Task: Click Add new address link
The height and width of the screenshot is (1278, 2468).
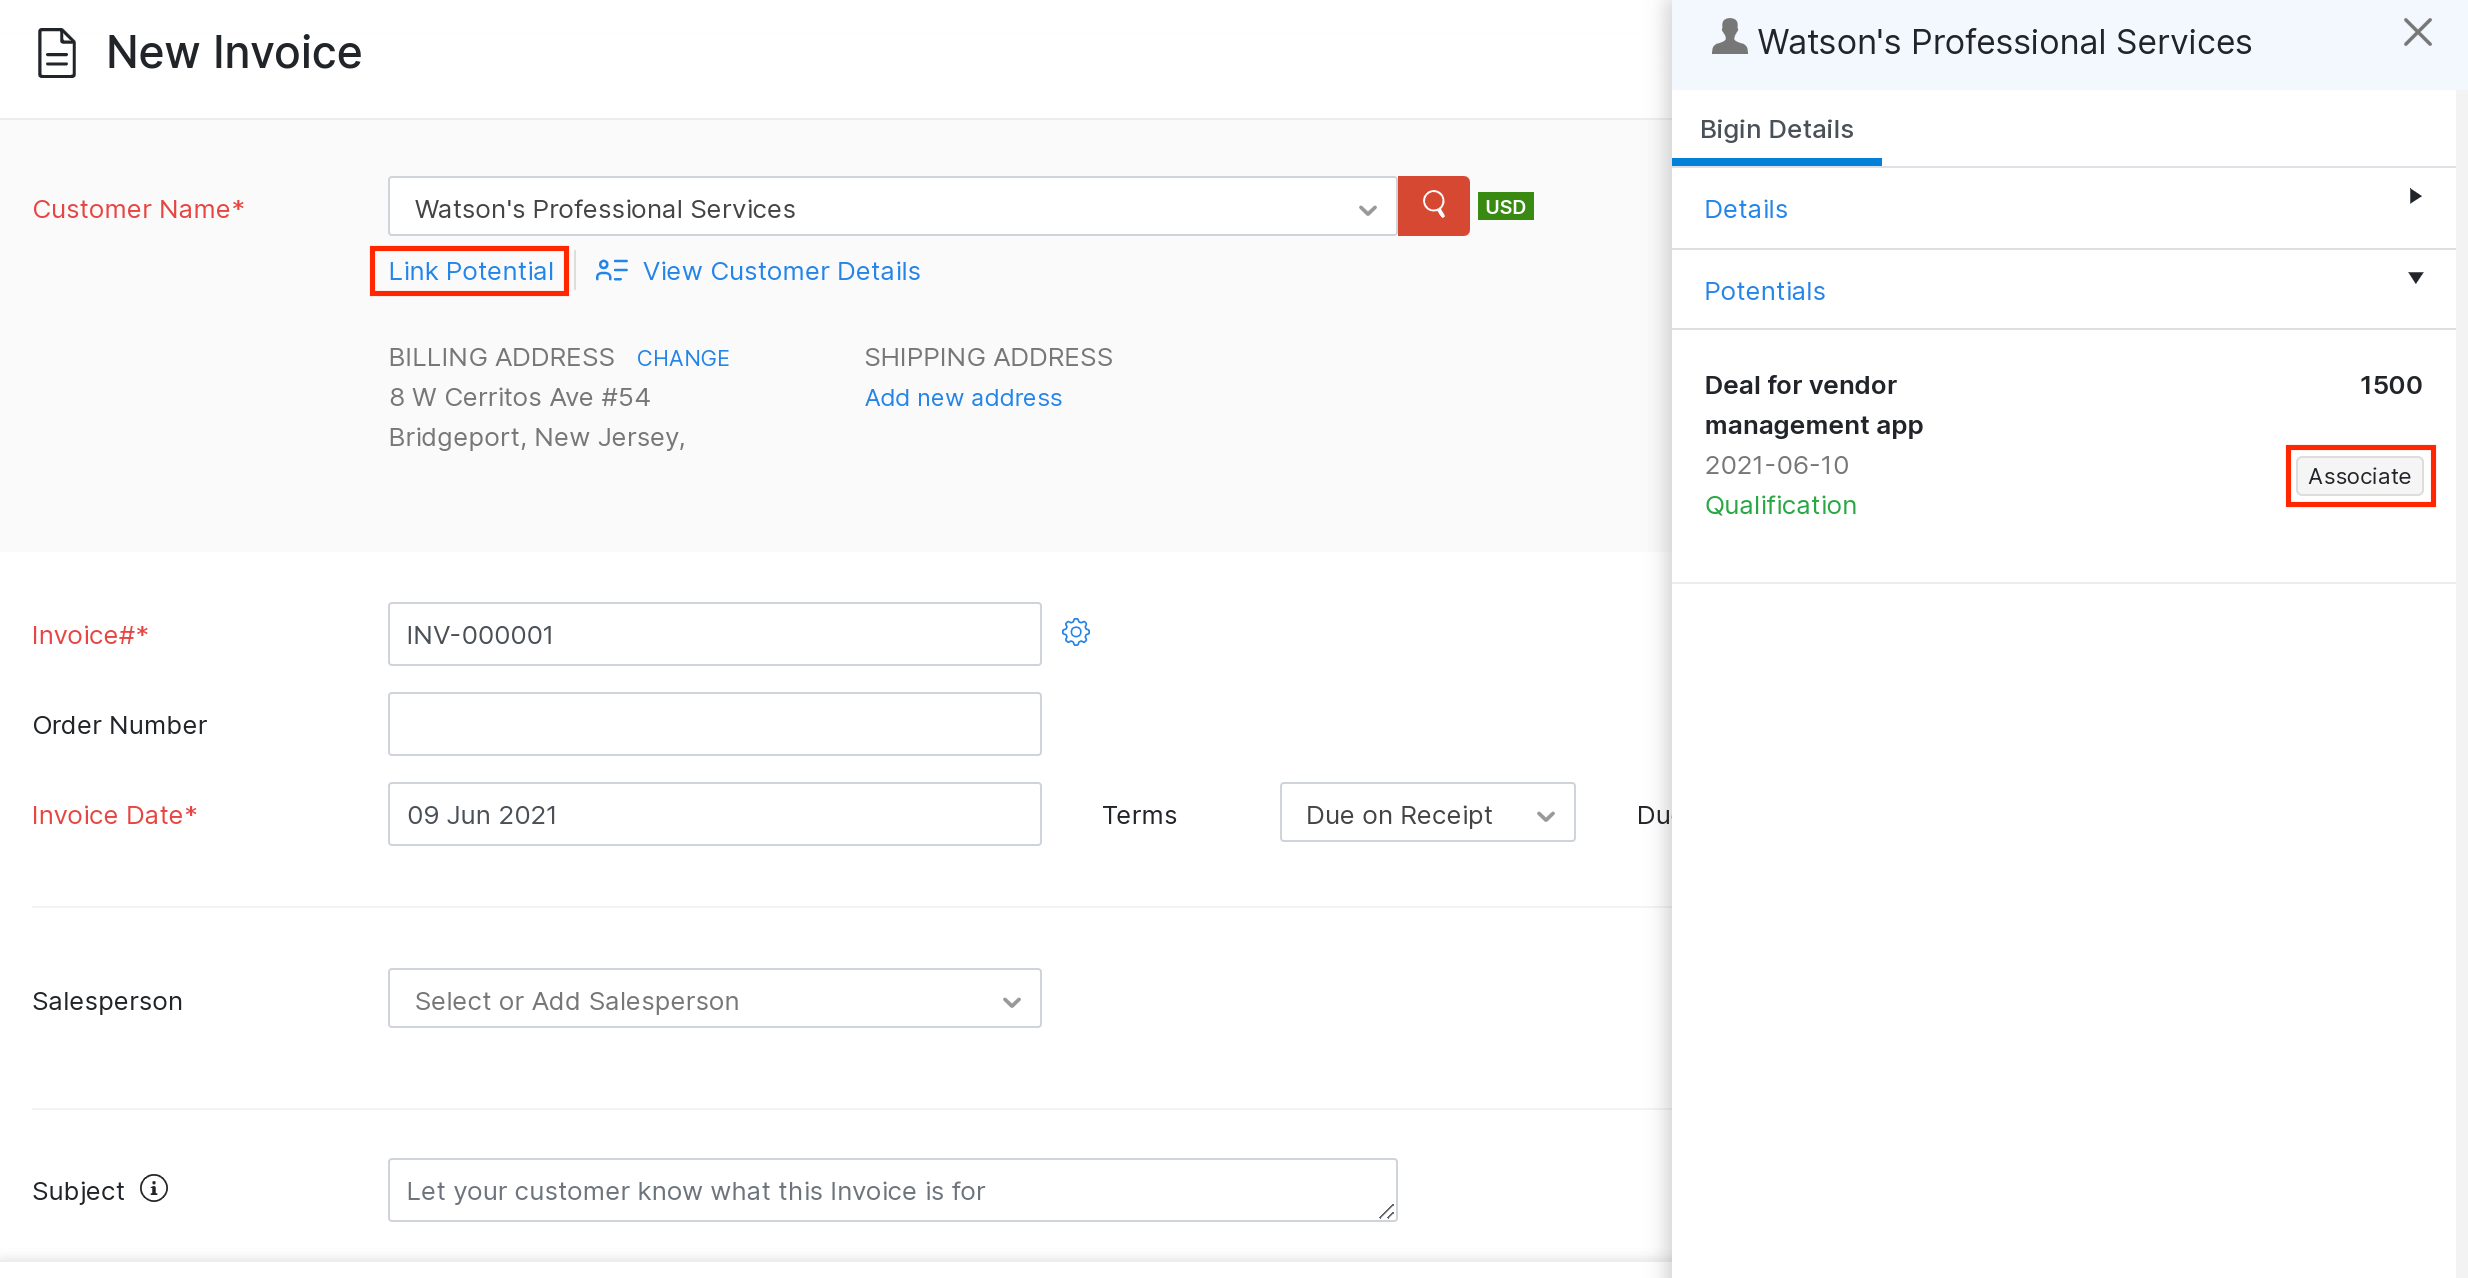Action: [963, 398]
